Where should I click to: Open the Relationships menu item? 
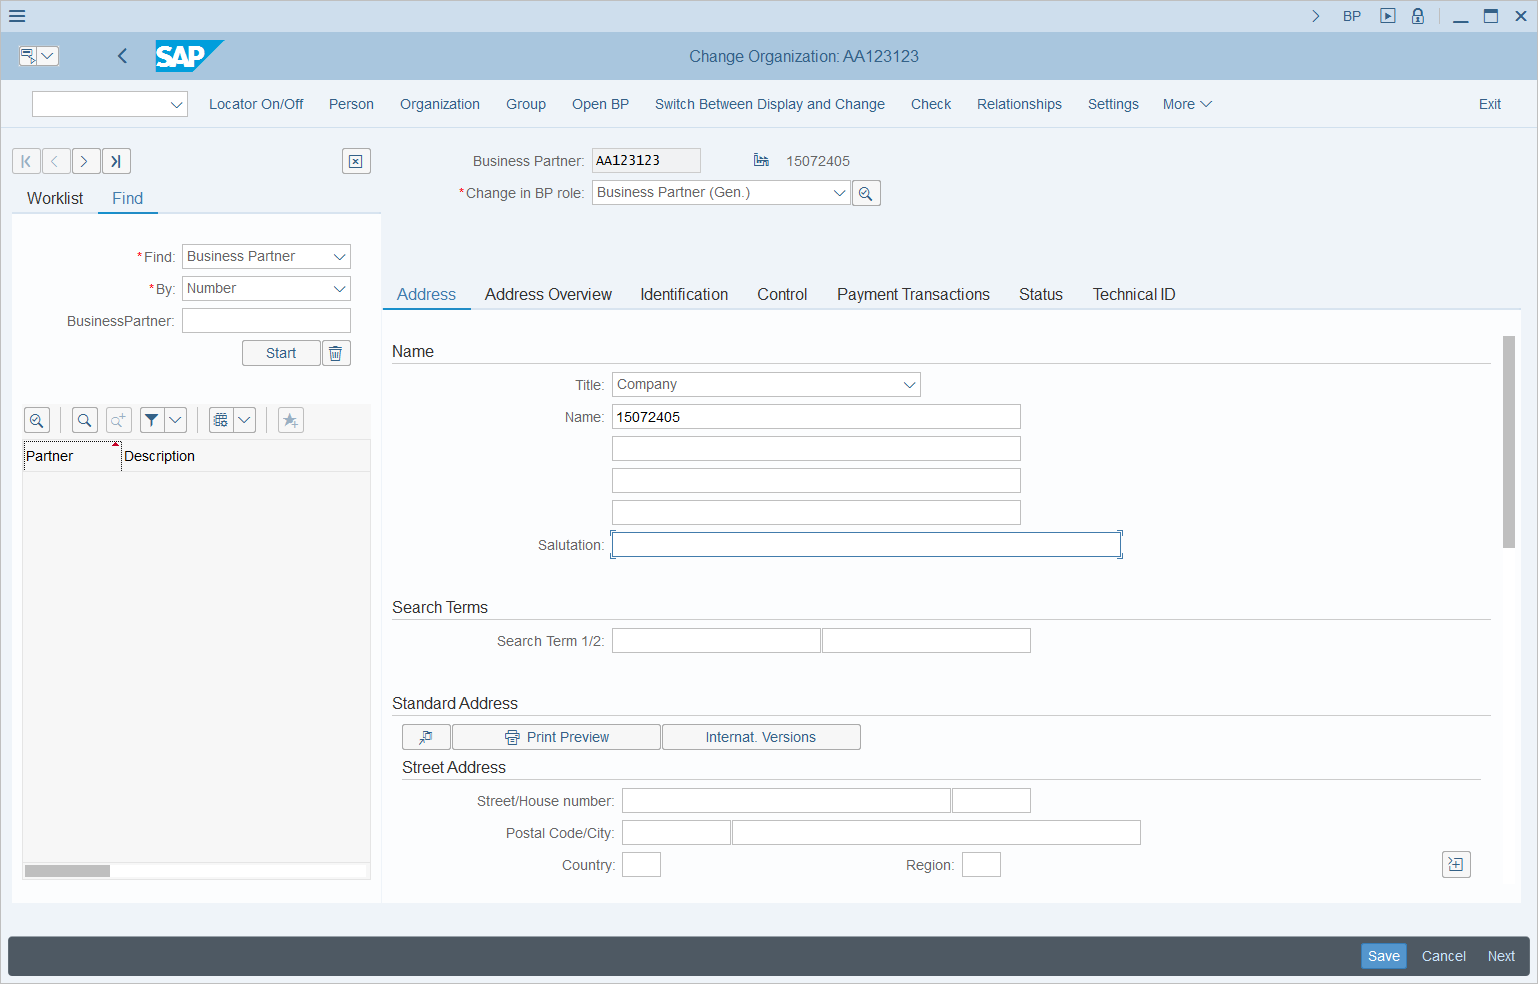1019,104
